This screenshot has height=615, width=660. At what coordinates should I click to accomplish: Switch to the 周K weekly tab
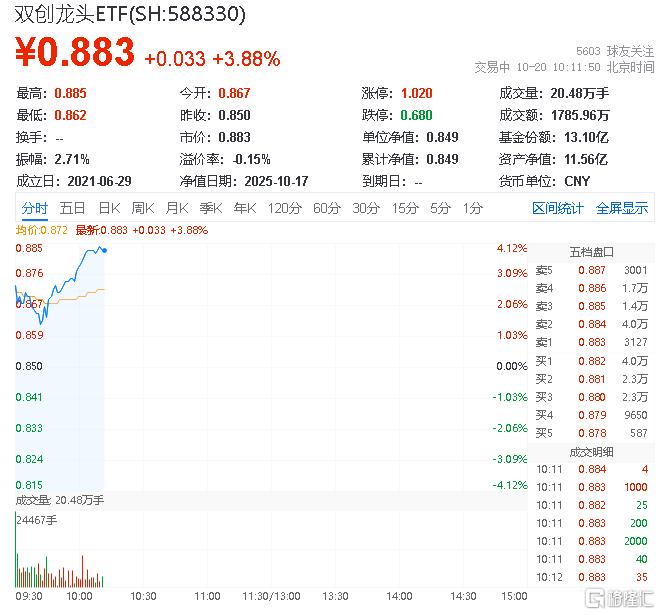143,208
